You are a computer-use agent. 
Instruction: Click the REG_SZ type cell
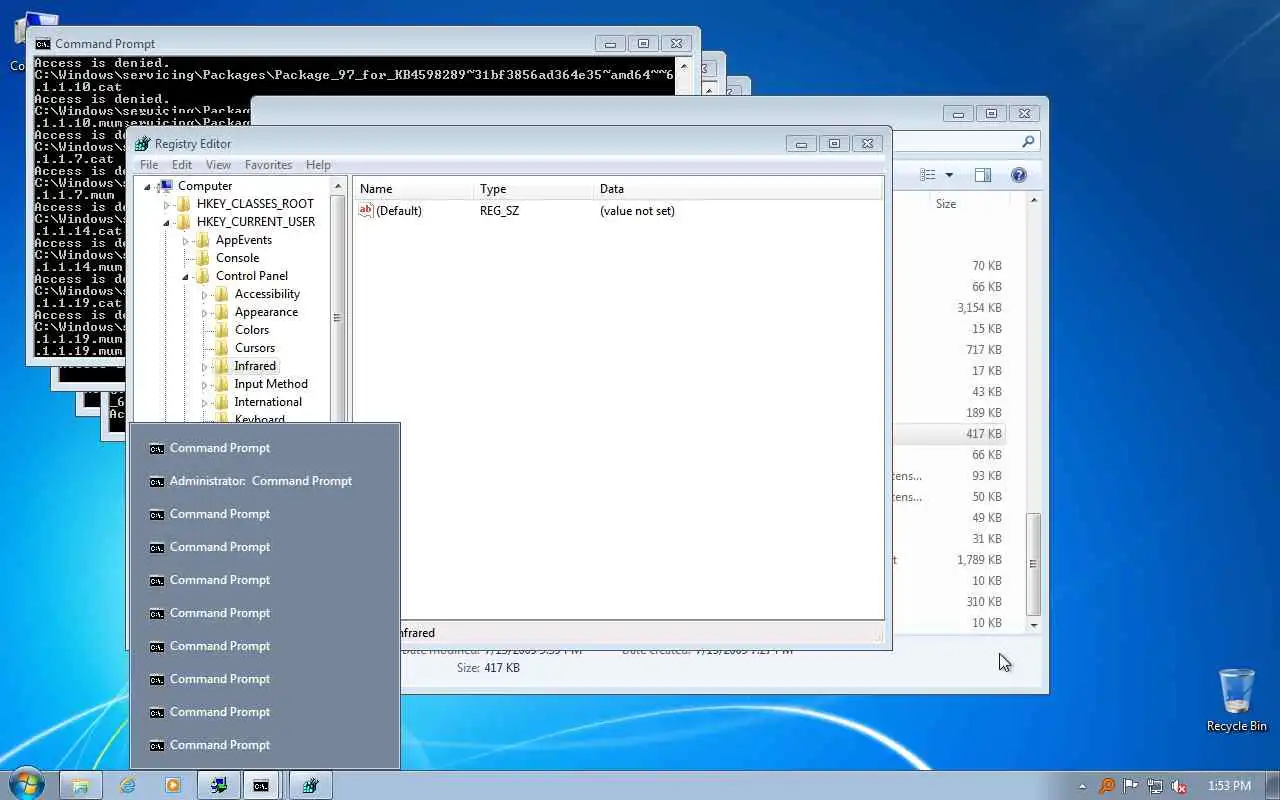click(499, 211)
